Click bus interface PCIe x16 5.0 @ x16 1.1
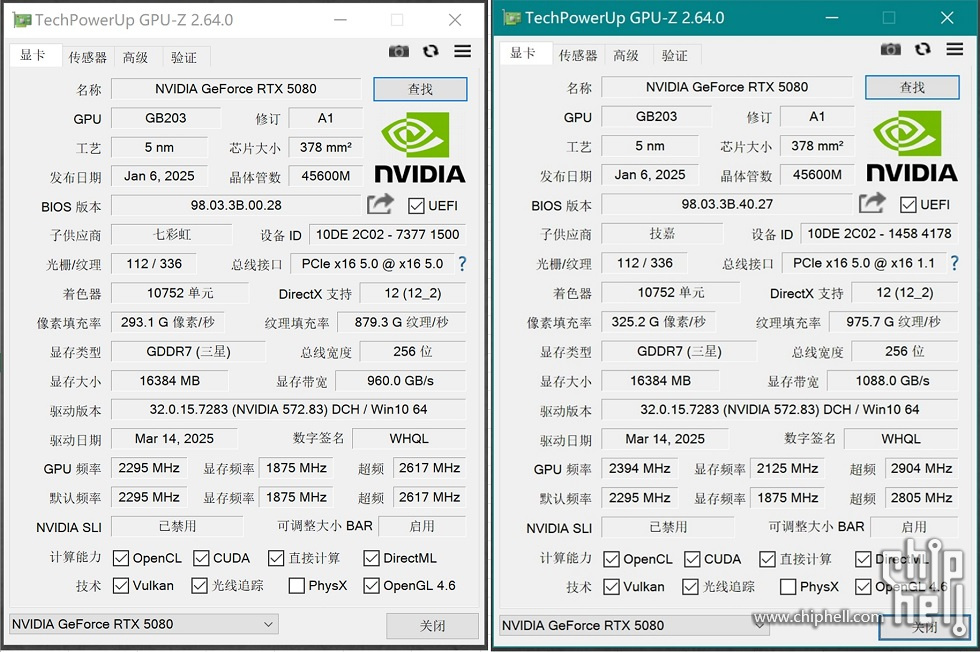The image size is (980, 652). point(864,263)
